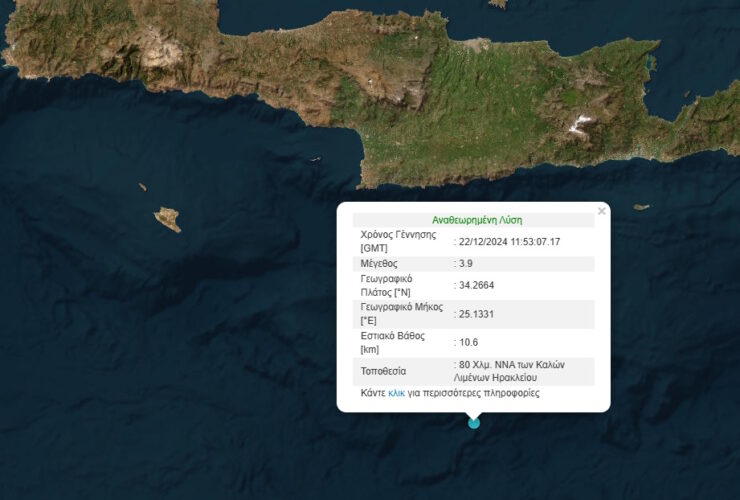Click the teal earthquake epicenter marker
This screenshot has height=500, width=740.
[x=474, y=422]
